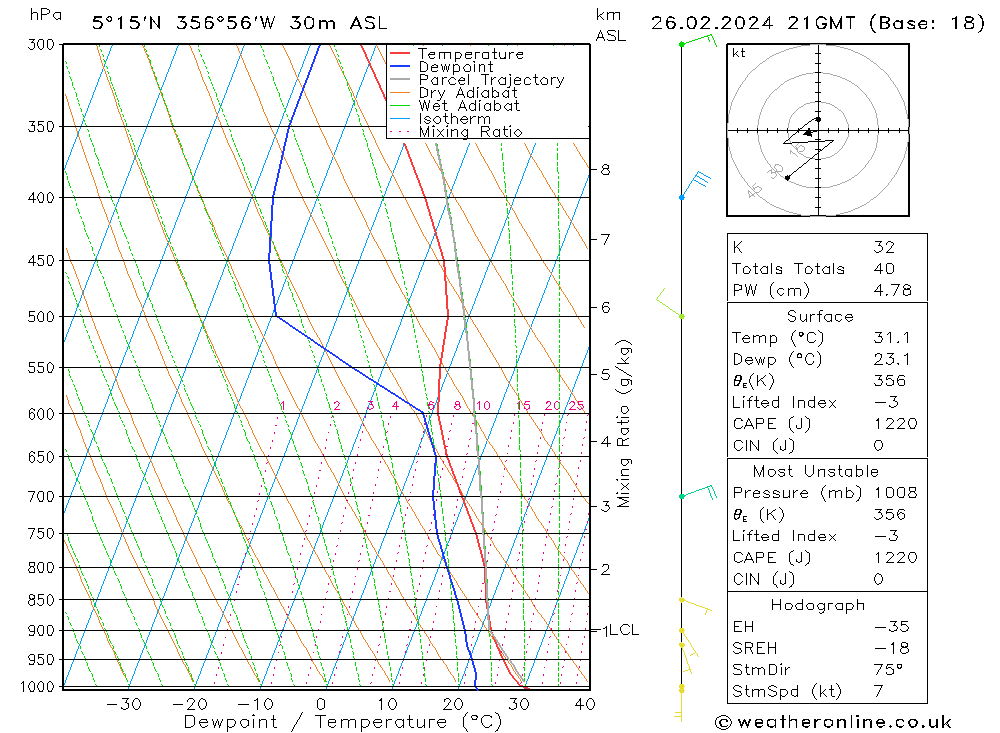
Task: Click the surface CAPE value 1220
Action: click(x=896, y=424)
